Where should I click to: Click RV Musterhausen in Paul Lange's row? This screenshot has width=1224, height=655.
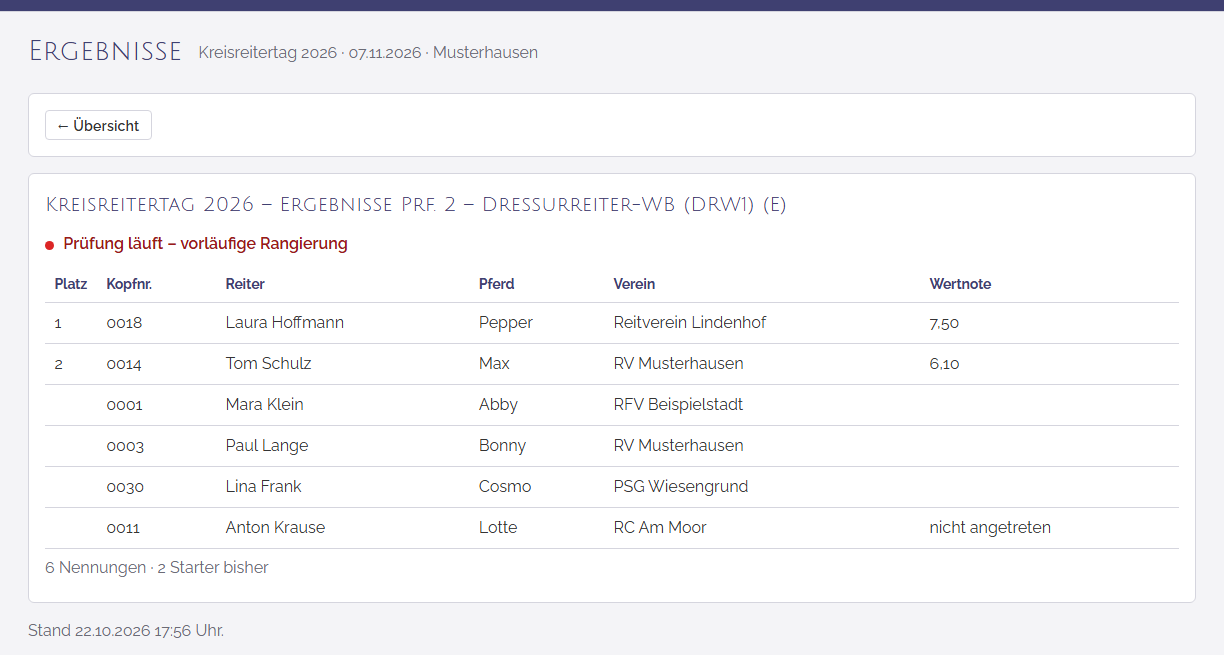tap(678, 446)
